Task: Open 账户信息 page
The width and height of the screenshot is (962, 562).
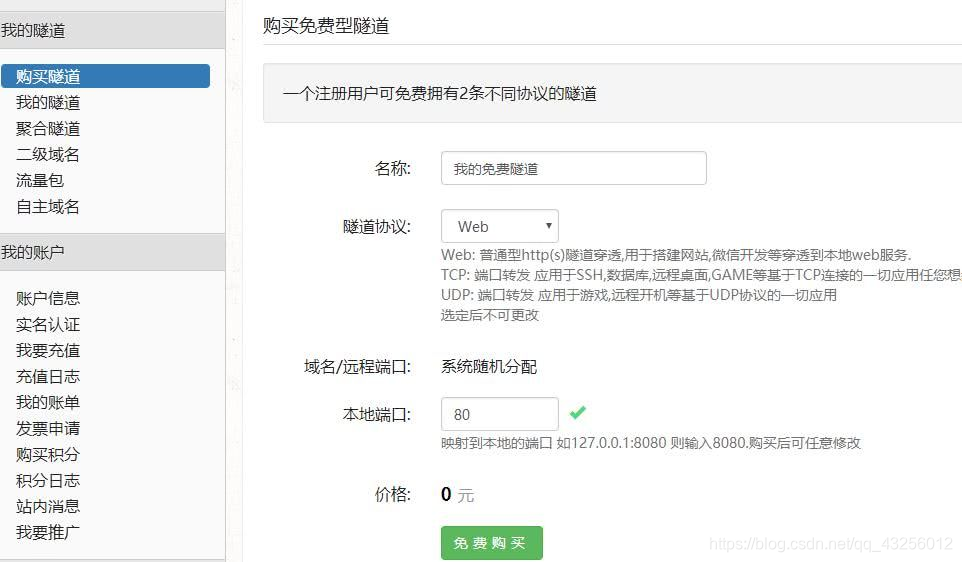Action: click(x=48, y=299)
